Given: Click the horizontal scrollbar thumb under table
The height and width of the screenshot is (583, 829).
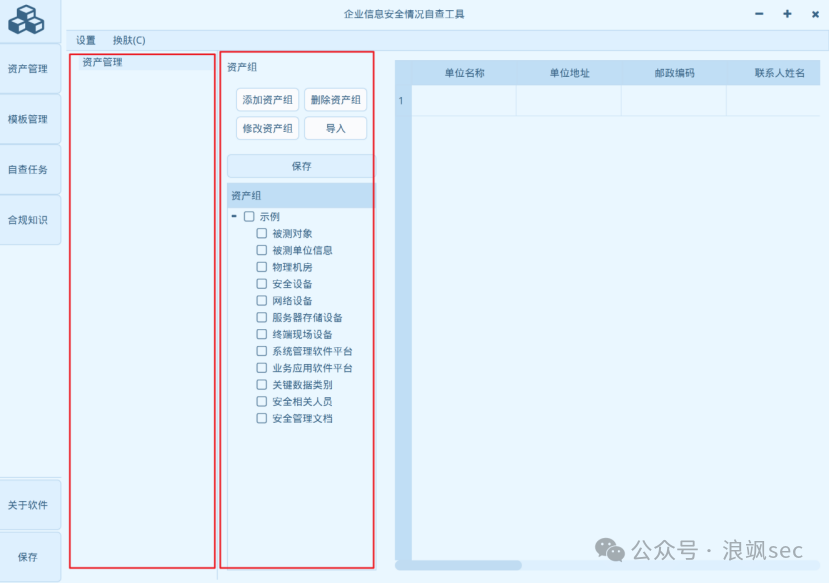Looking at the screenshot, I should click(458, 566).
